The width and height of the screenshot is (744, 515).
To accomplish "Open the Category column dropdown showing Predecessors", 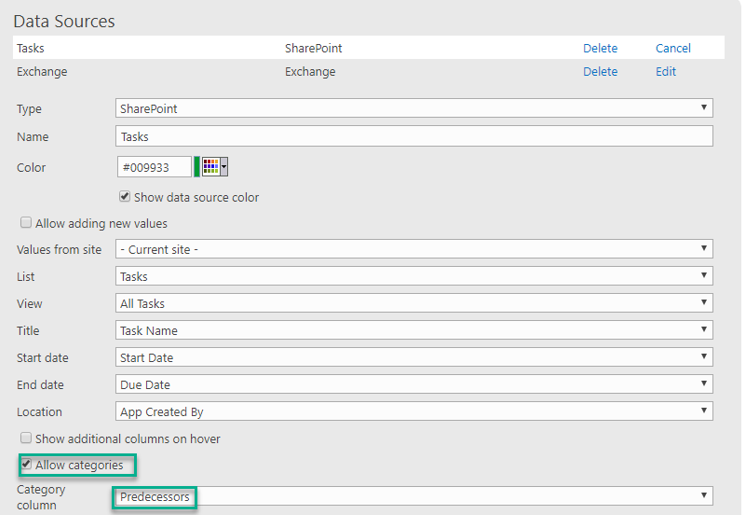I will (414, 496).
